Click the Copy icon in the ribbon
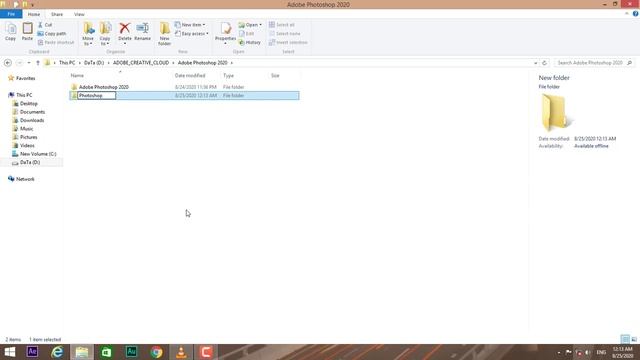The image size is (640, 360). click(x=11, y=32)
